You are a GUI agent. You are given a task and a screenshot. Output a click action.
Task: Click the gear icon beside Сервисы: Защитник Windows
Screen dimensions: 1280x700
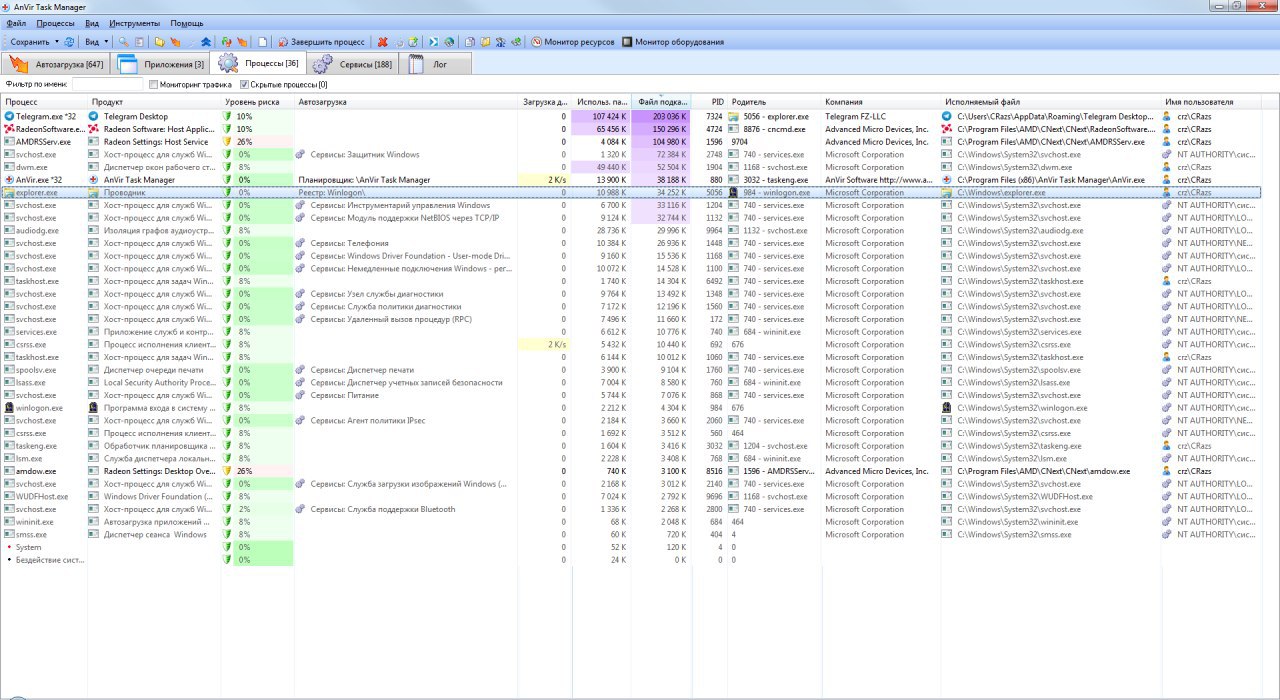coord(301,155)
